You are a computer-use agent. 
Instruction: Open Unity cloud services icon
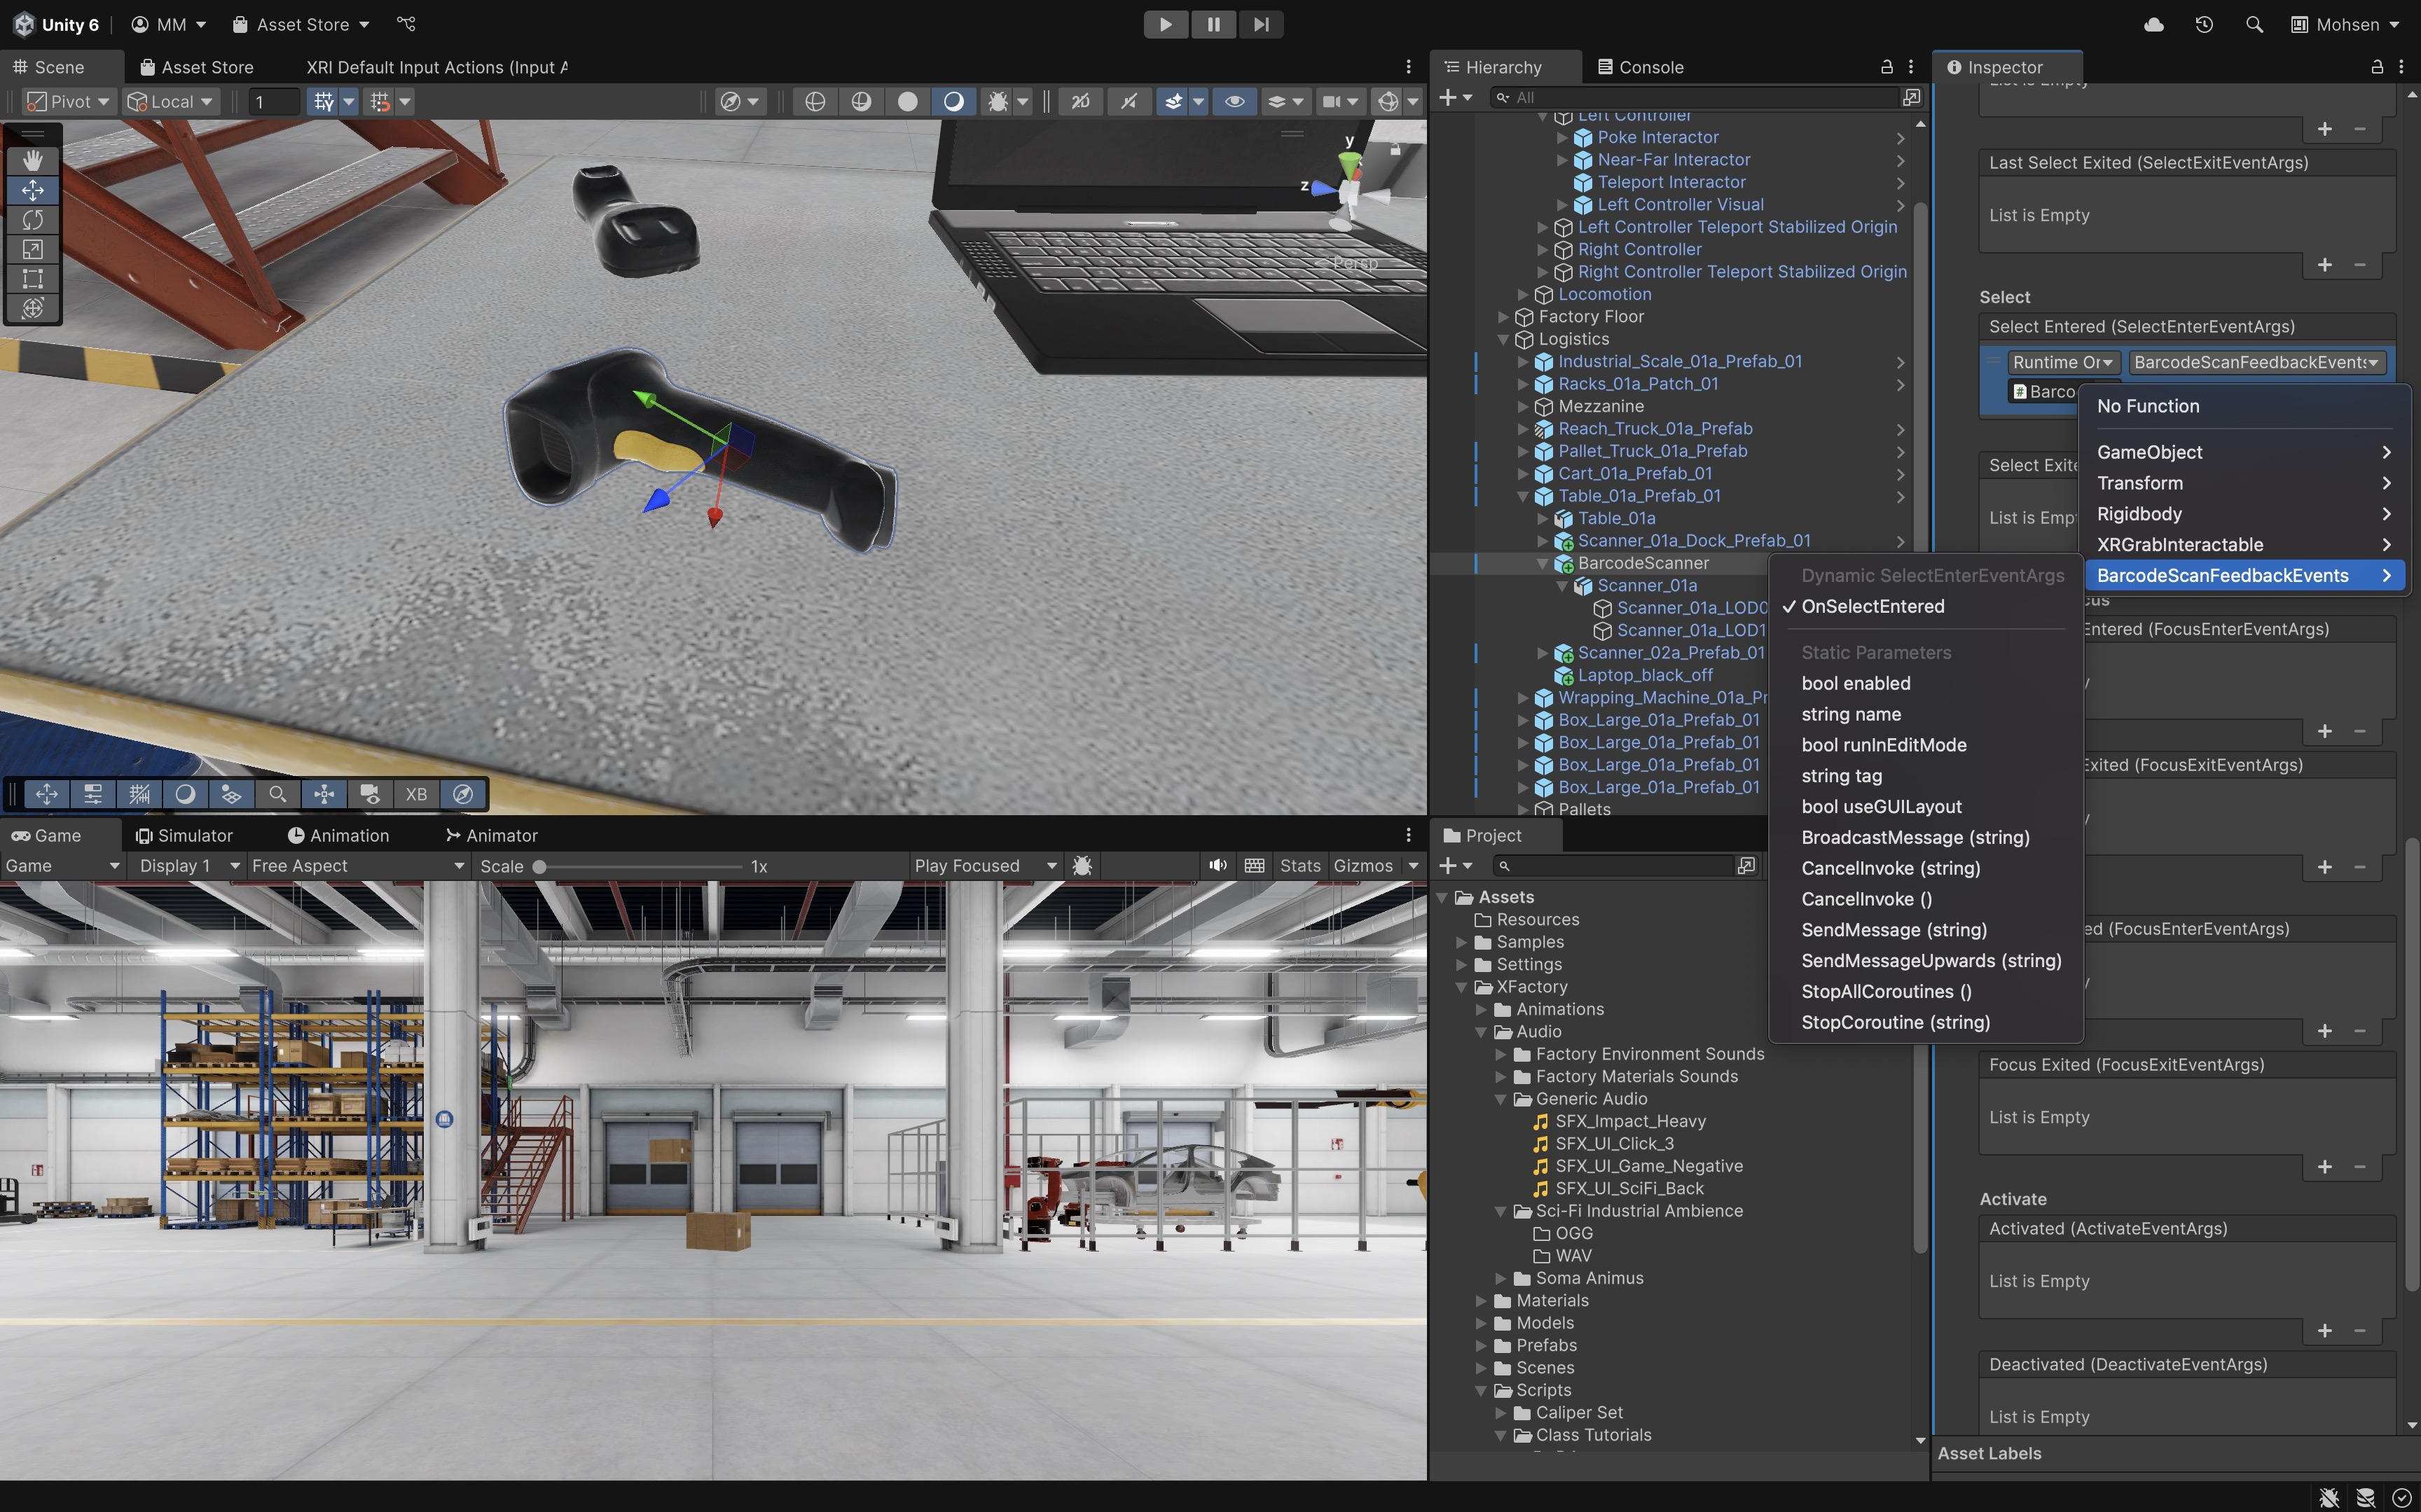point(2154,24)
